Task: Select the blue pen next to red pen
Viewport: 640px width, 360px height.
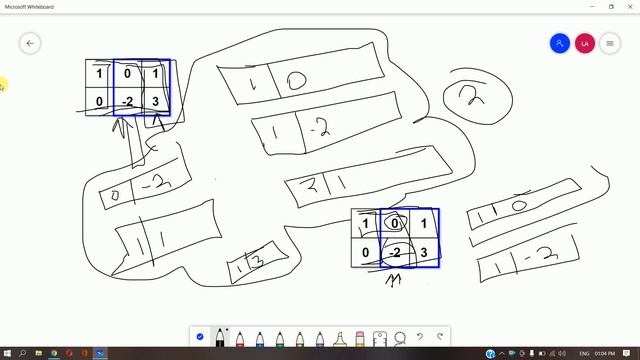Action: pos(260,339)
